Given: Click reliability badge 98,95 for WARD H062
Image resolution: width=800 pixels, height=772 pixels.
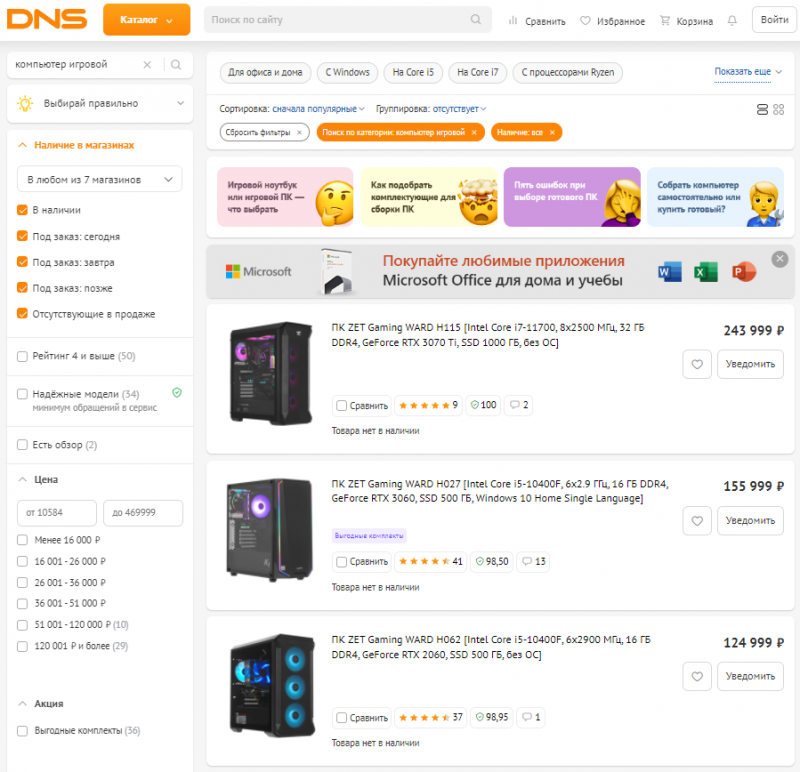Looking at the screenshot, I should [492, 717].
